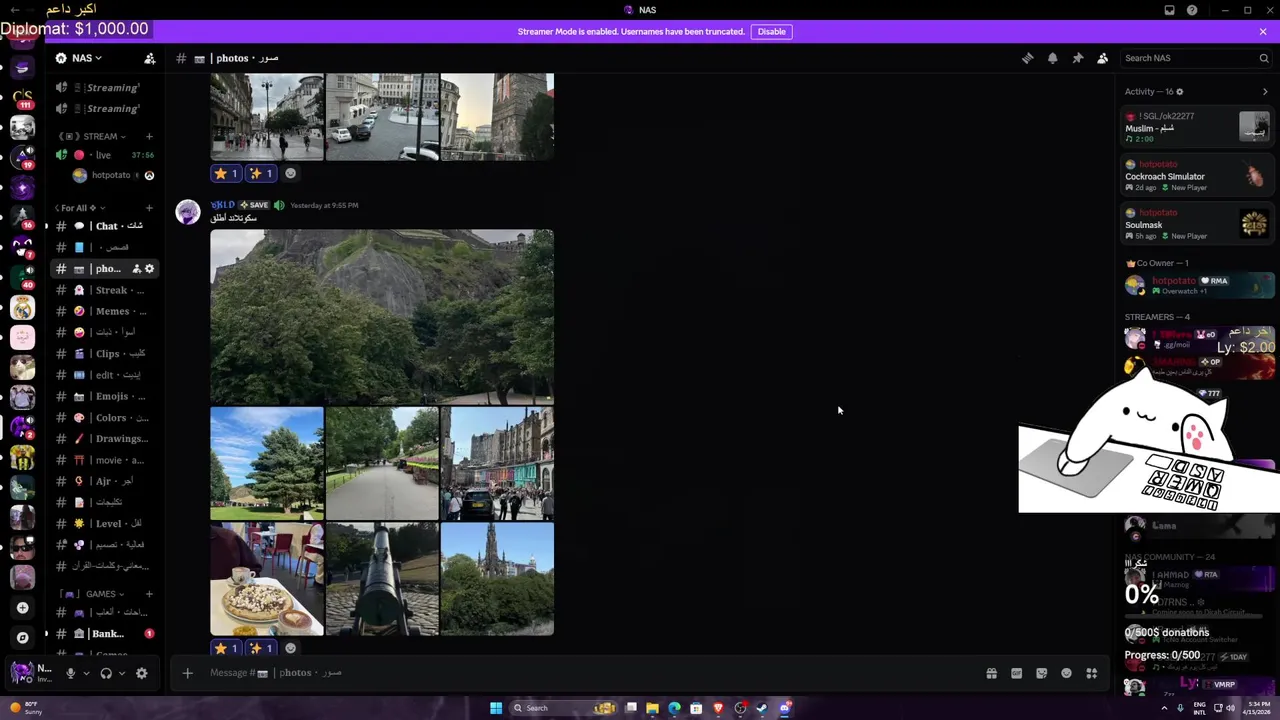The image size is (1280, 720).
Task: Open the Memes channel
Action: point(104,311)
